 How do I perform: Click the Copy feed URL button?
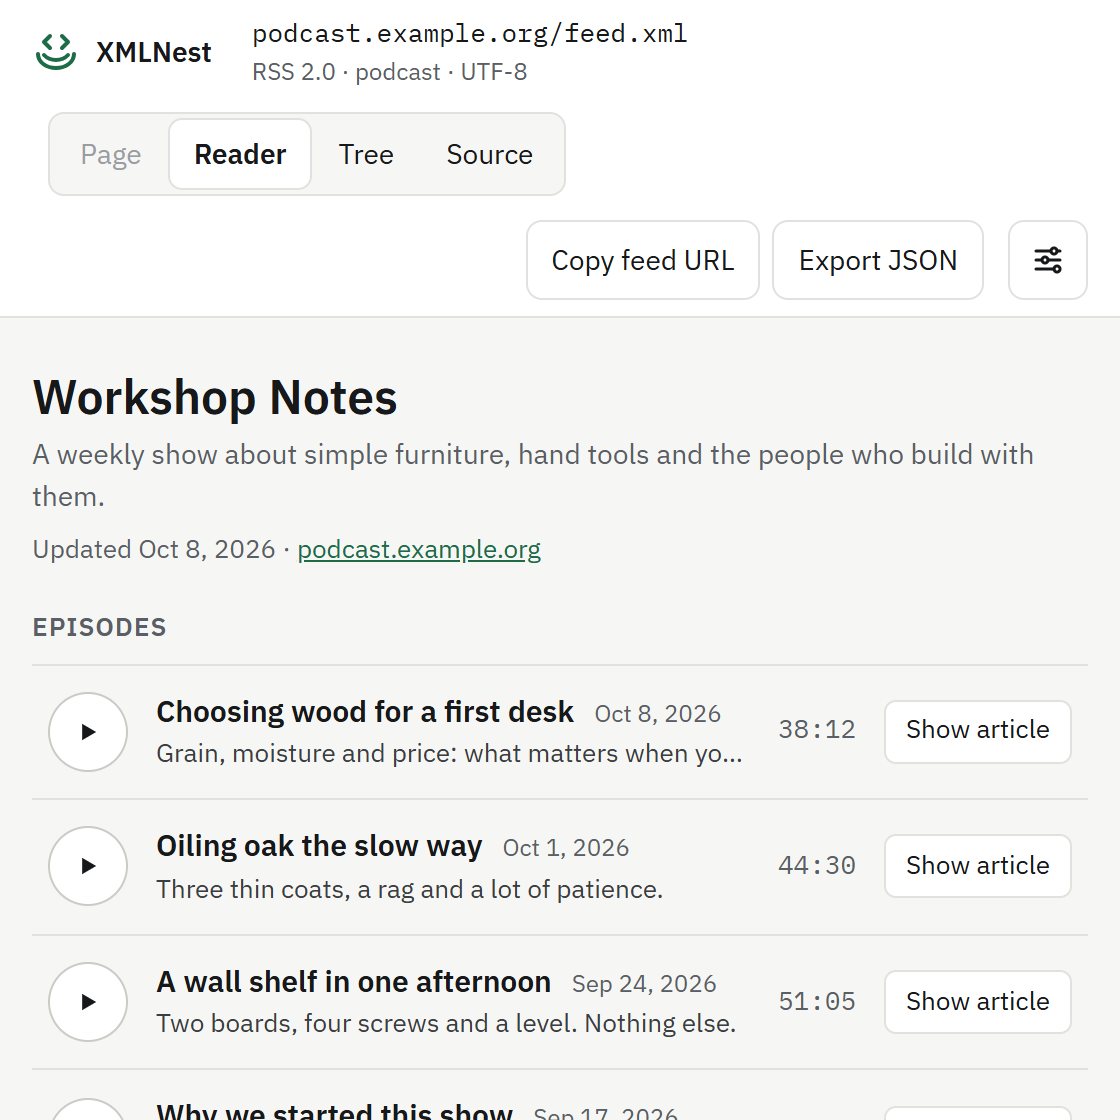pyautogui.click(x=643, y=260)
